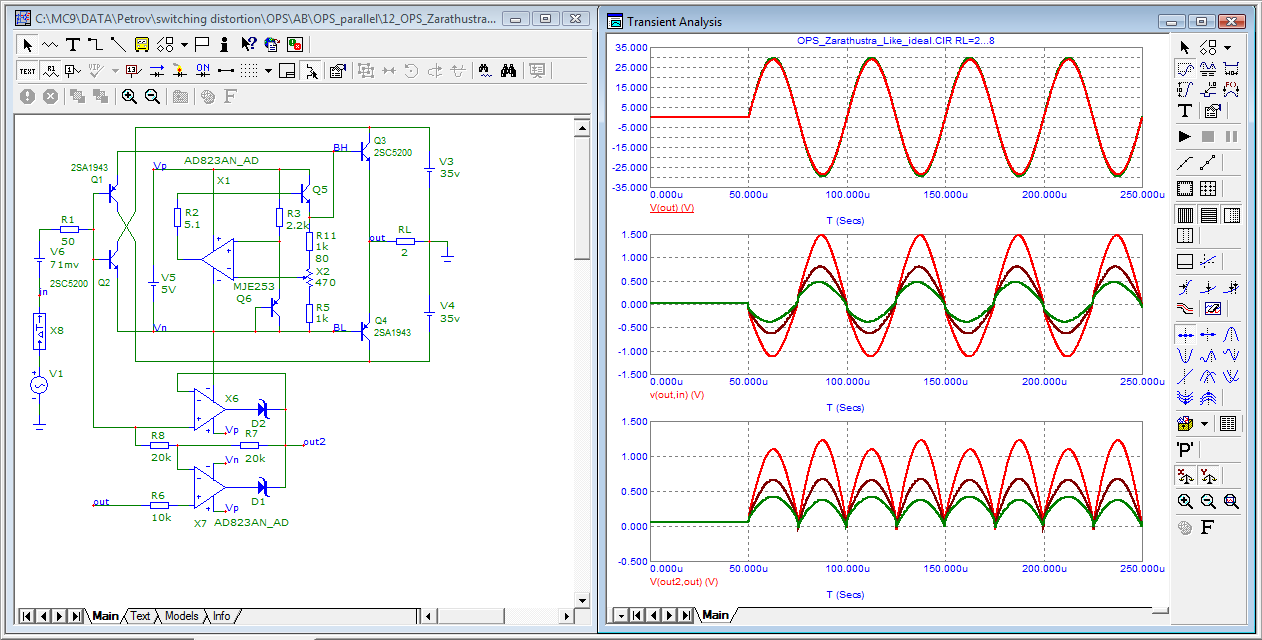Toggle power display (flame icon)
The width and height of the screenshot is (1262, 640).
pos(180,70)
